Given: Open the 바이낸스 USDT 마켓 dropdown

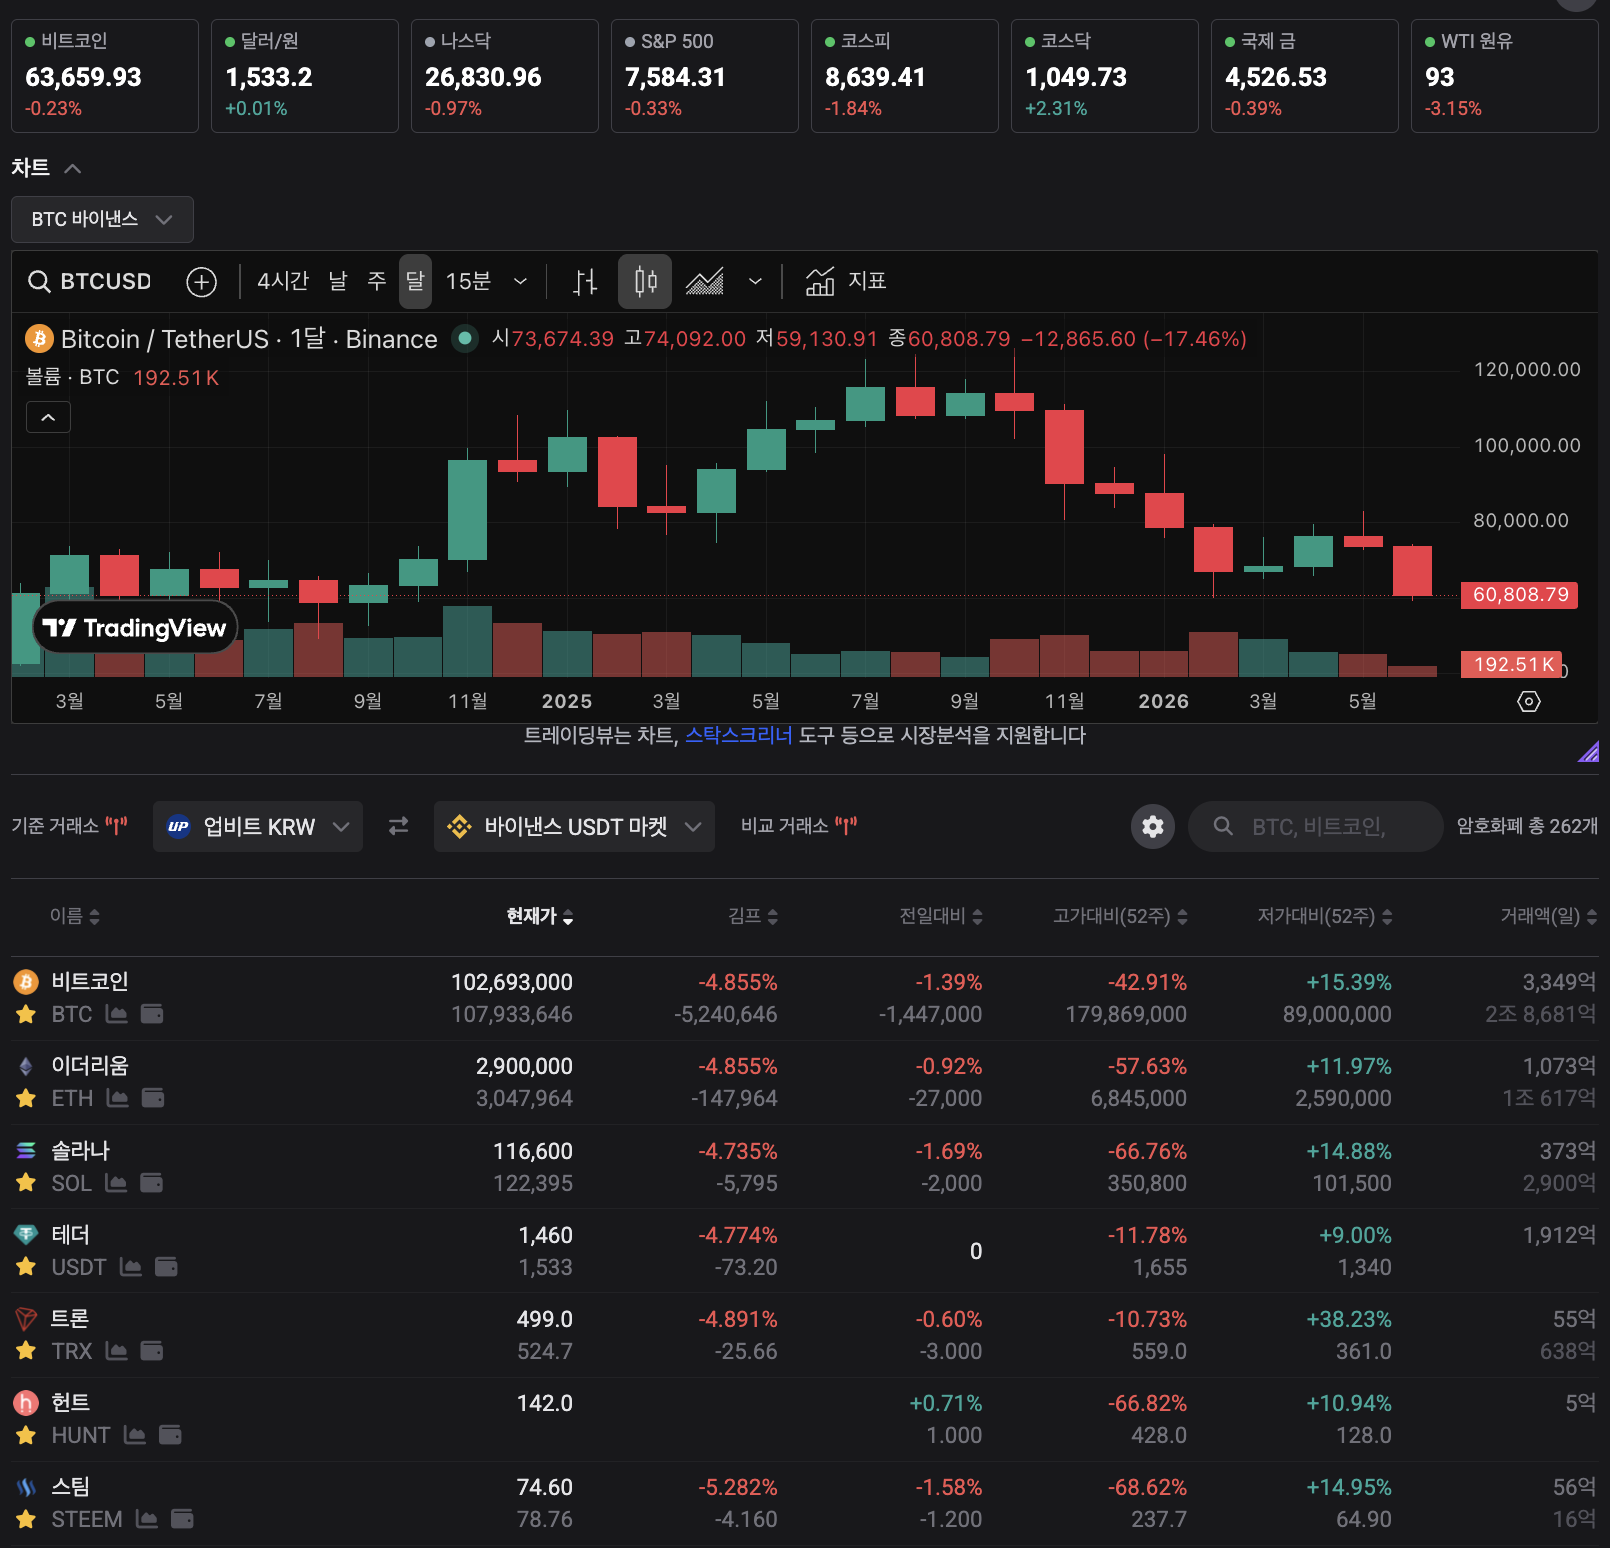Looking at the screenshot, I should [574, 826].
